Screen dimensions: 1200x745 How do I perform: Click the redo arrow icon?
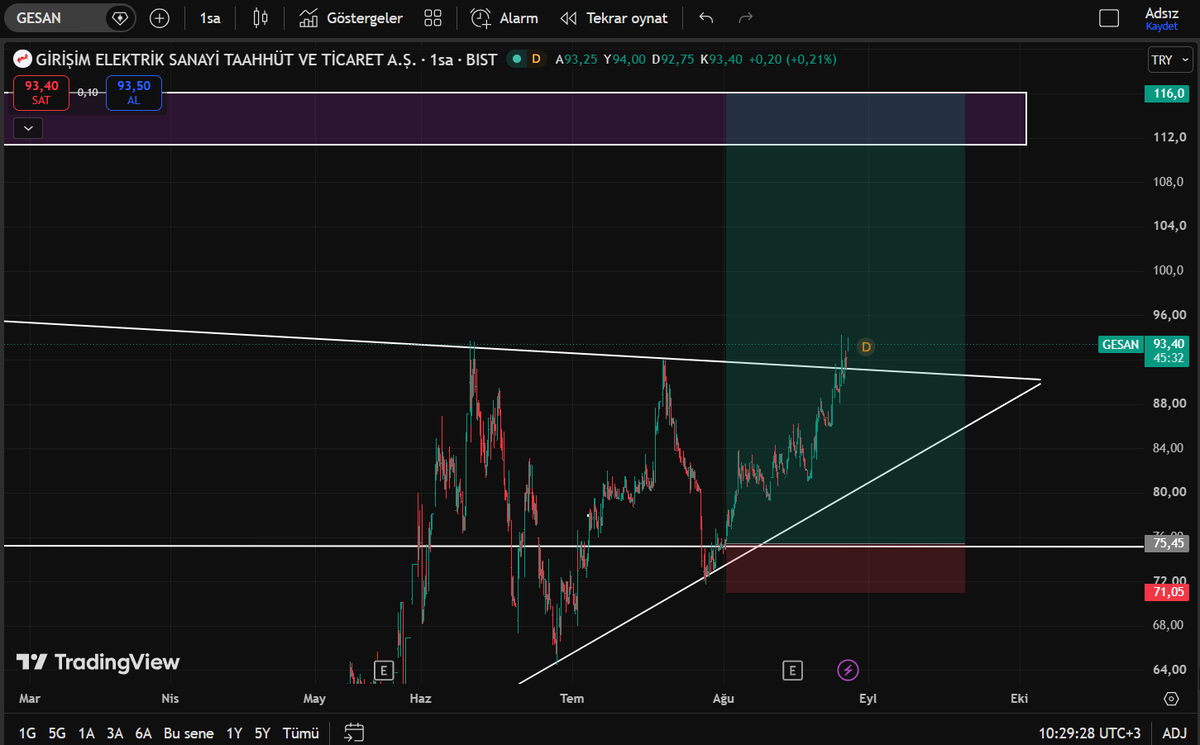745,18
